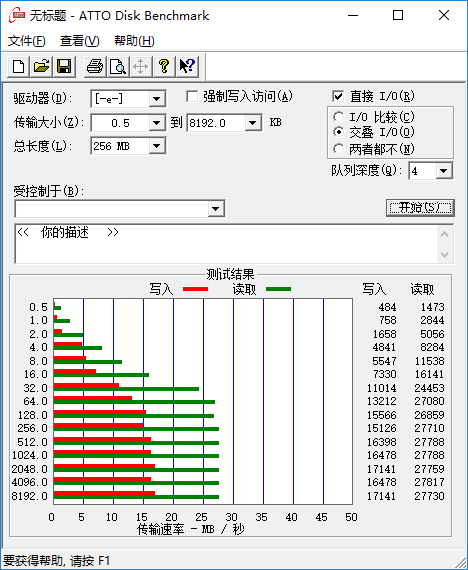The height and width of the screenshot is (570, 468).
Task: Click the New document toolbar icon
Action: 19,67
